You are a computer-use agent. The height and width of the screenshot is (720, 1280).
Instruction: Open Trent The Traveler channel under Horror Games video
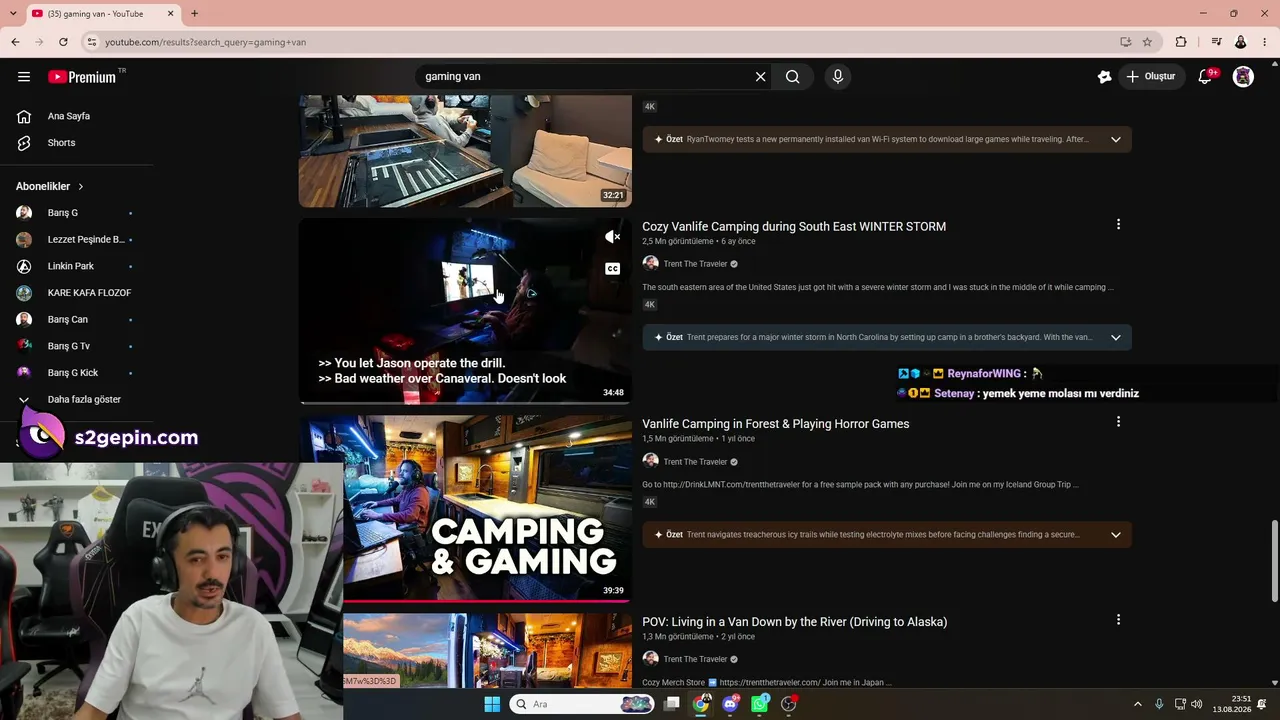[695, 462]
